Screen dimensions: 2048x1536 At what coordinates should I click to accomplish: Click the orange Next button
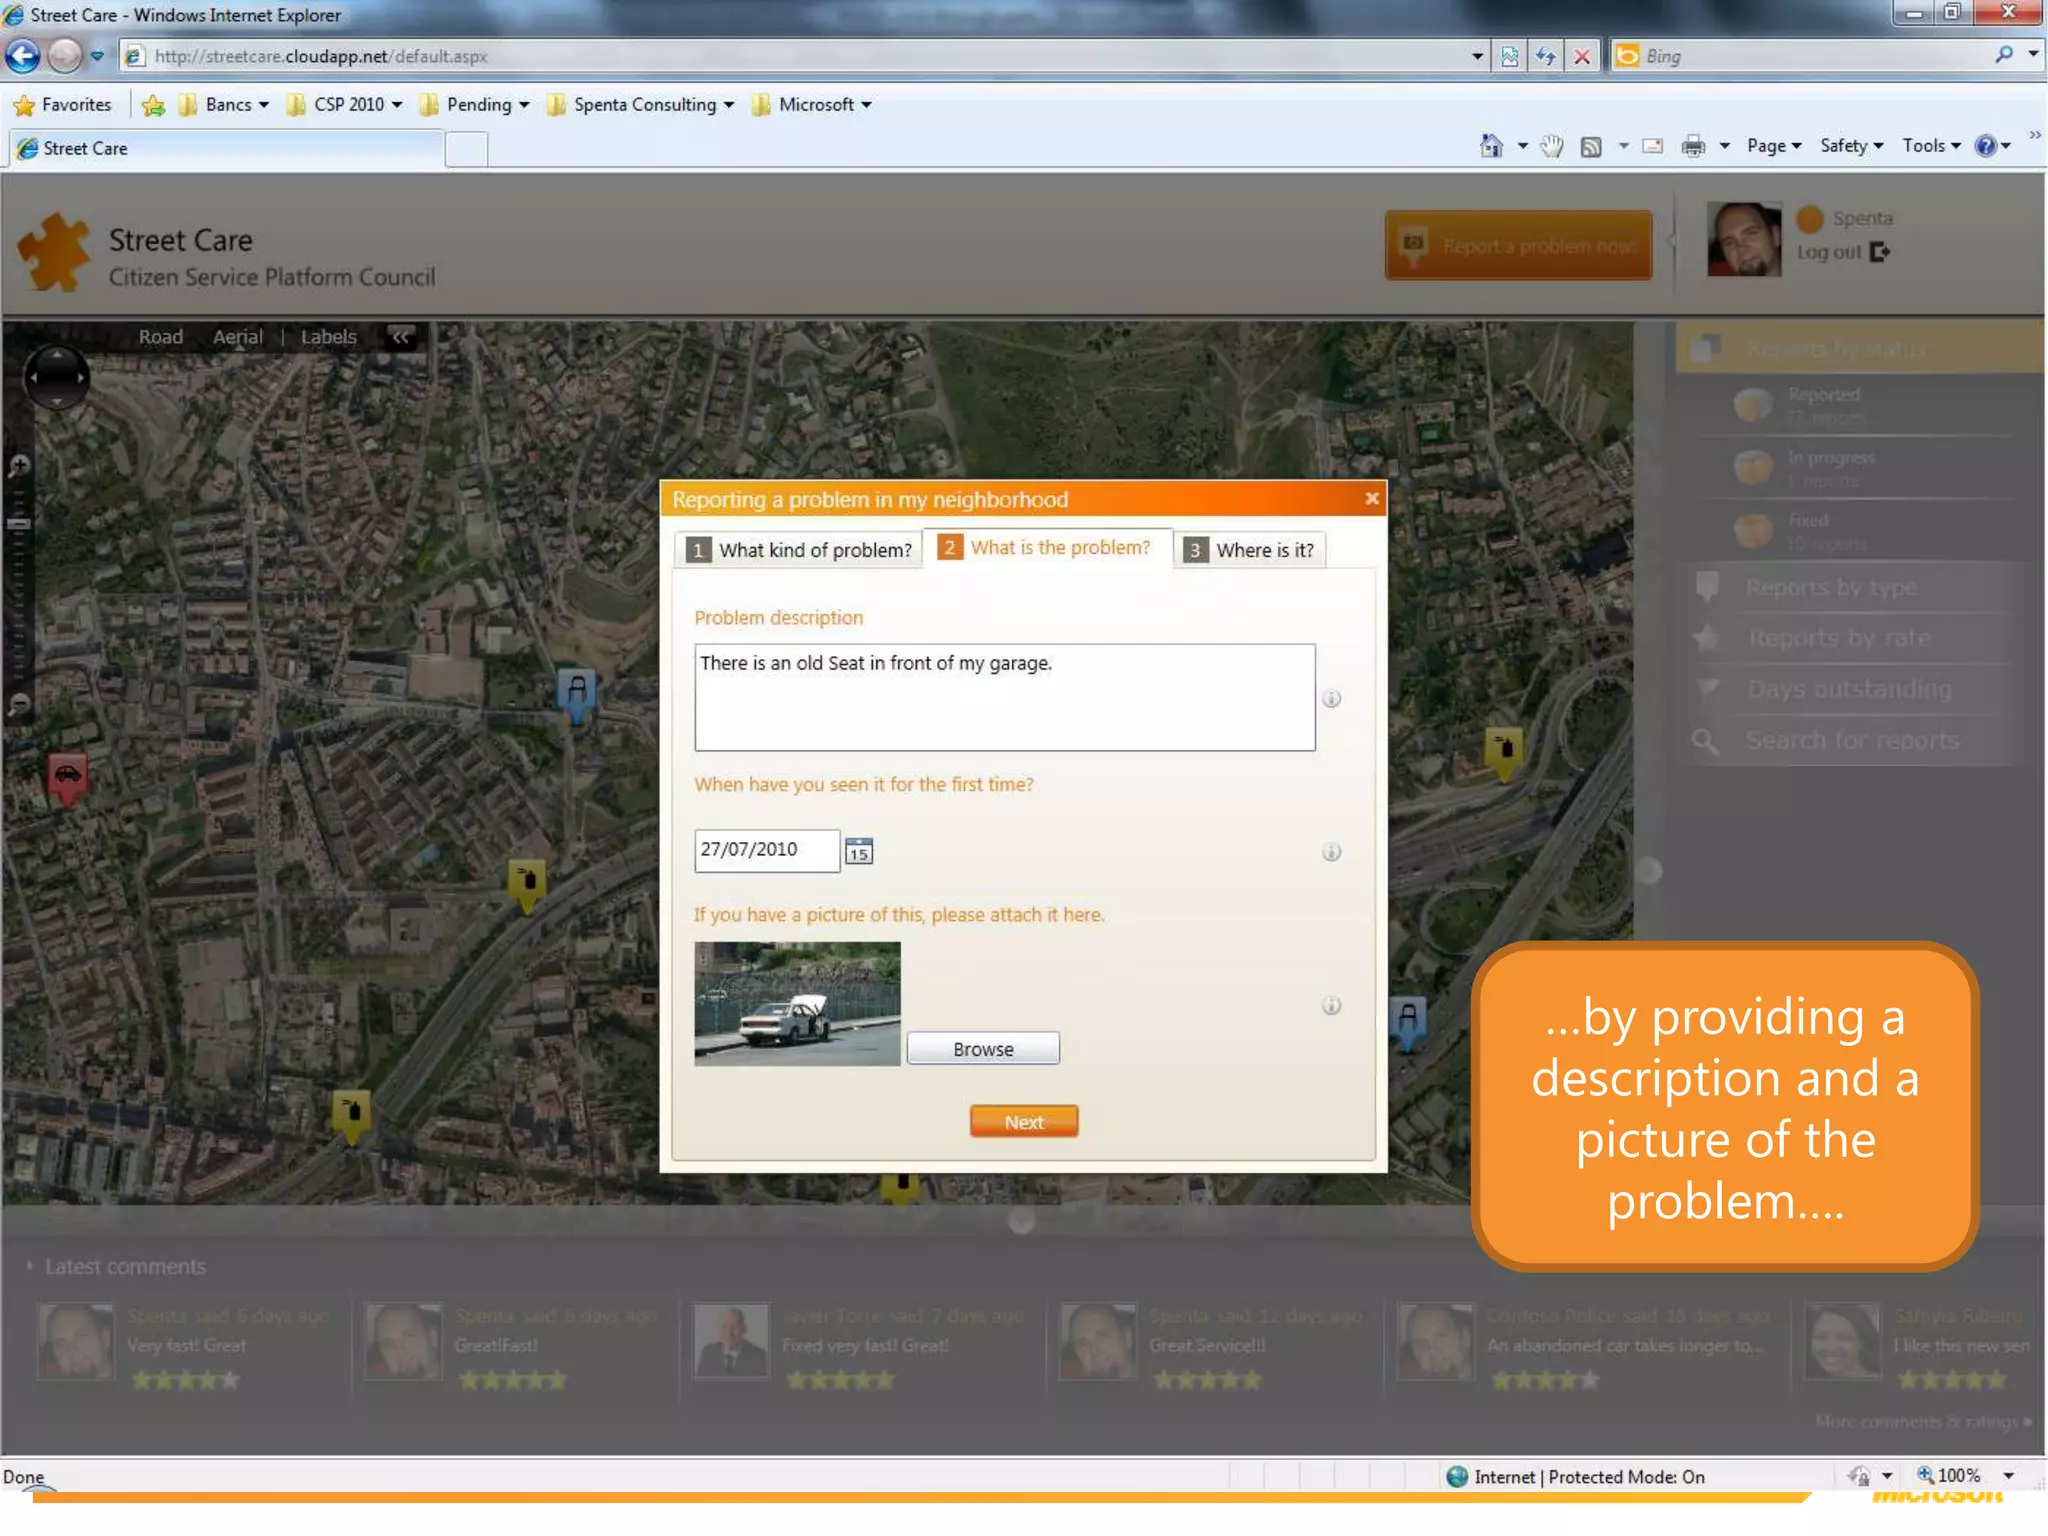pyautogui.click(x=1024, y=1121)
